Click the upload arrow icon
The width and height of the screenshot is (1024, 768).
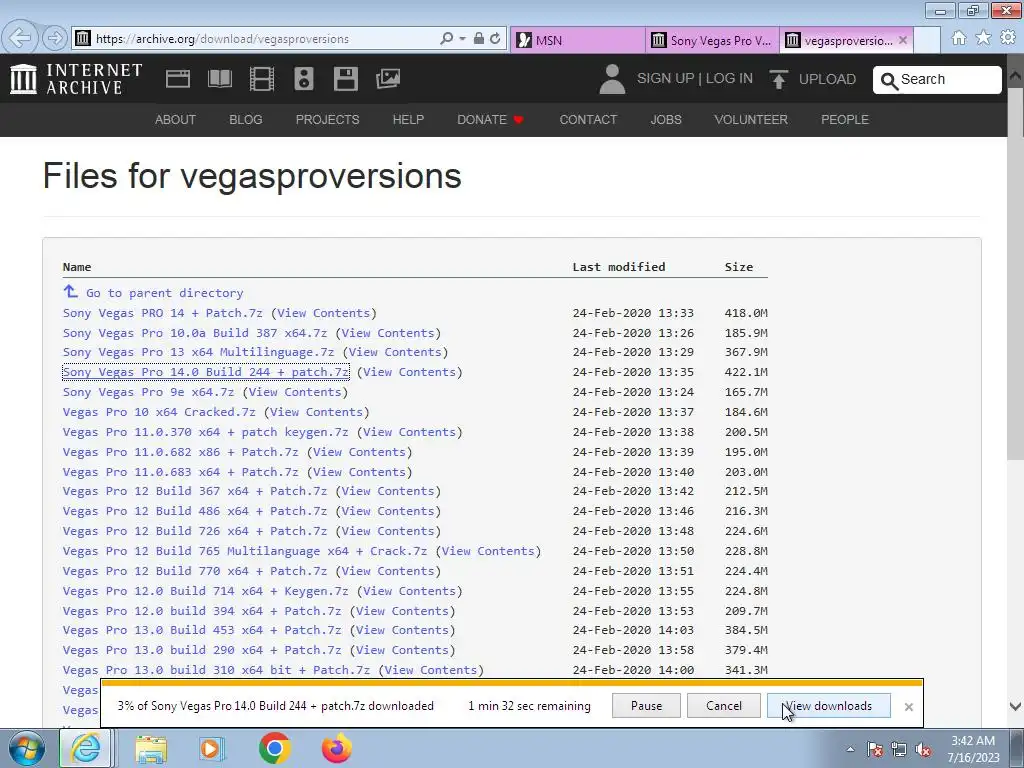tap(778, 79)
